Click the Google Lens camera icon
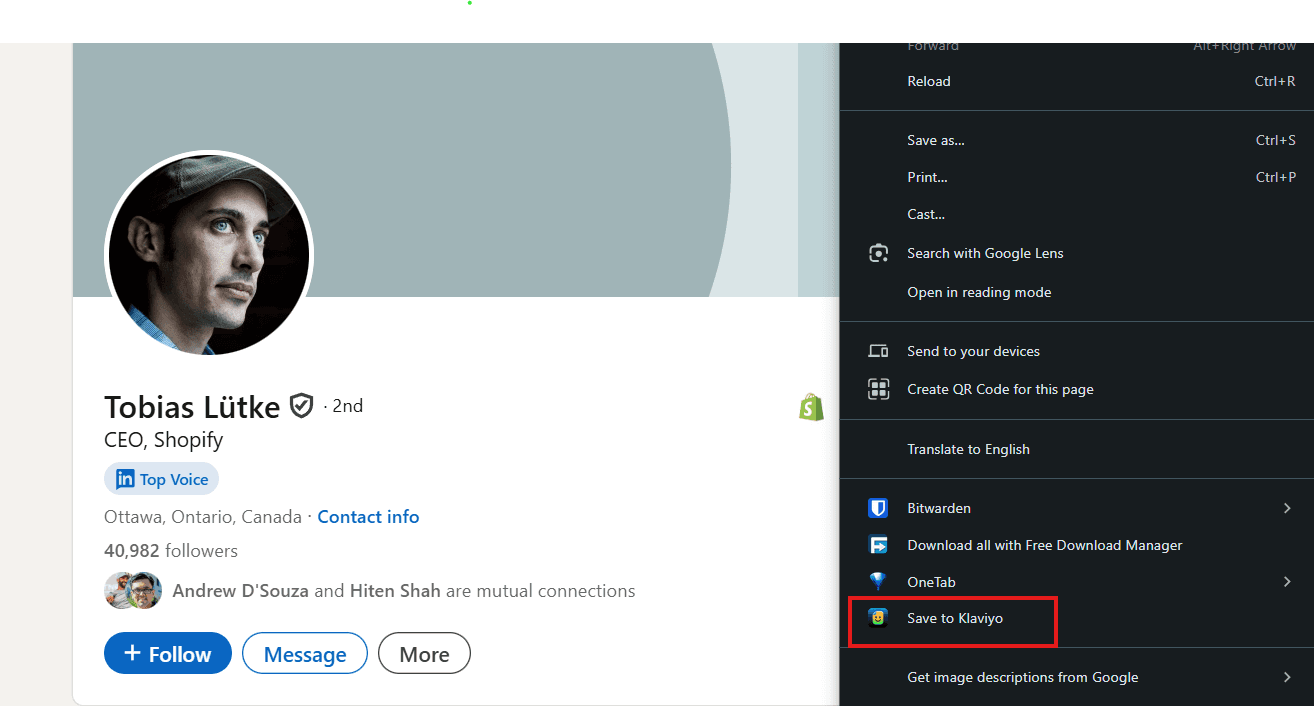 point(878,253)
